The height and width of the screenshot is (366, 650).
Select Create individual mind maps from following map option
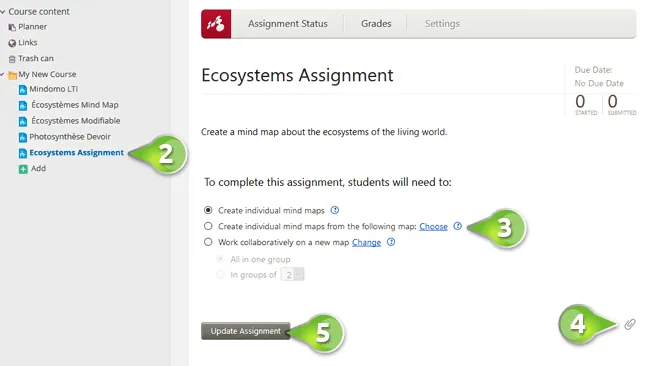(x=208, y=226)
